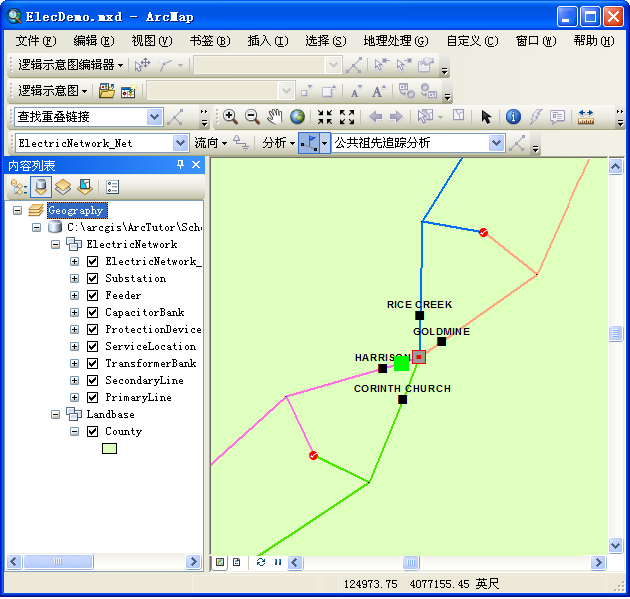Uncheck the Substation layer
This screenshot has height=599, width=630.
click(93, 278)
